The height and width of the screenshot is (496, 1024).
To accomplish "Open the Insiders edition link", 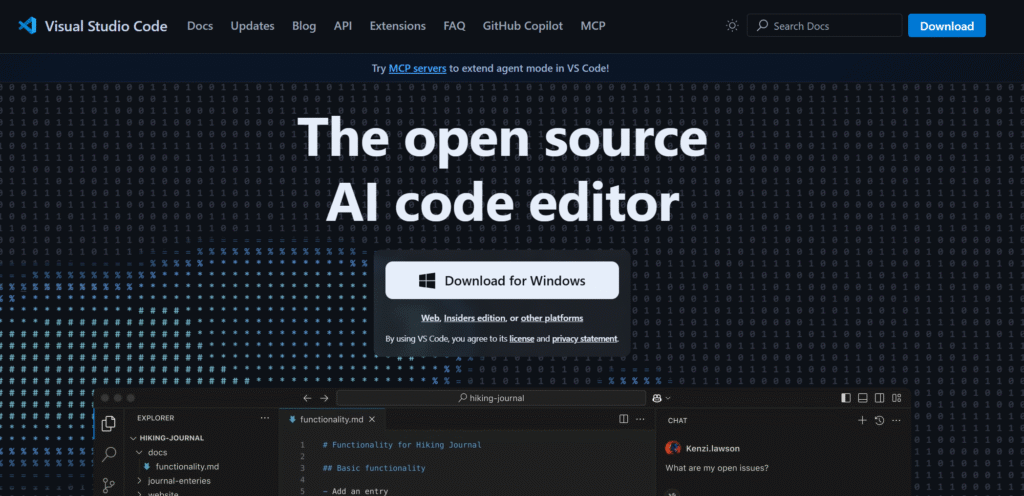I will pos(475,318).
